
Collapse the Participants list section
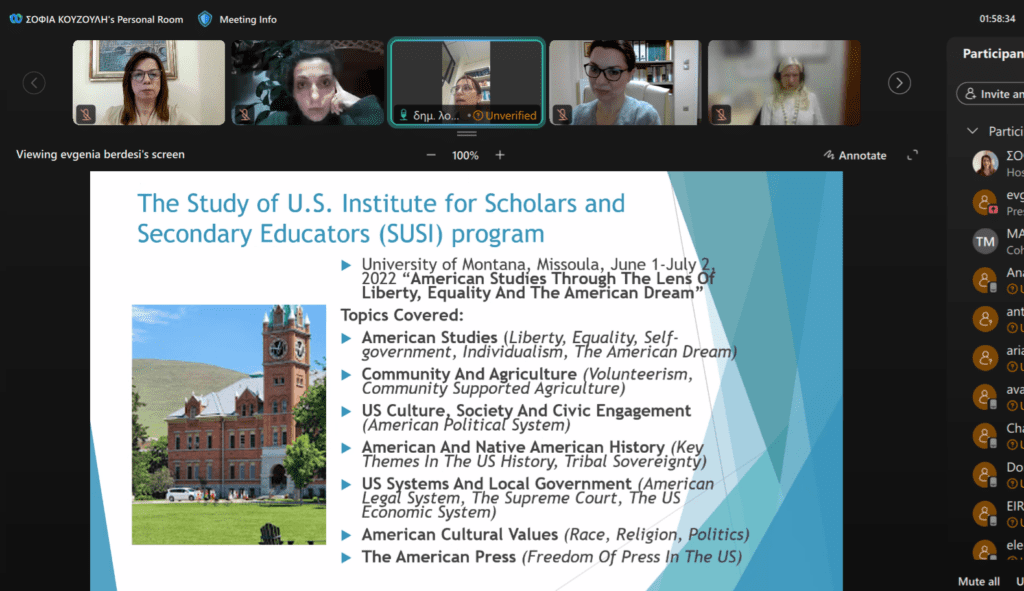(972, 131)
